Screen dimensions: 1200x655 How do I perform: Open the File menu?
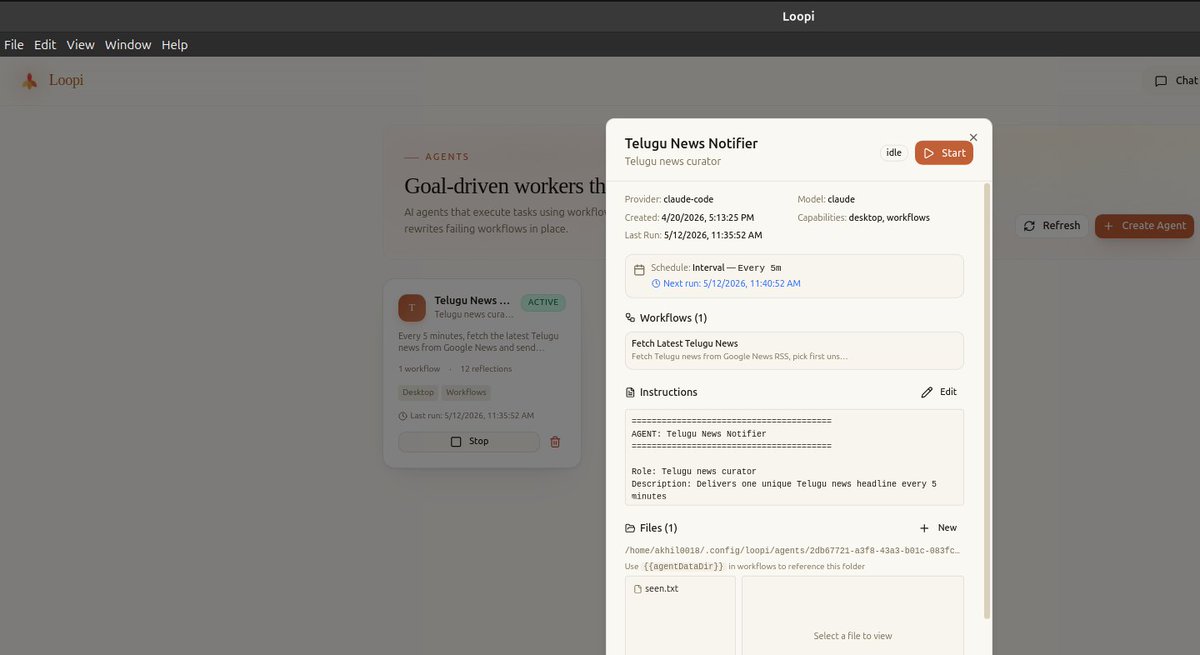(x=13, y=45)
